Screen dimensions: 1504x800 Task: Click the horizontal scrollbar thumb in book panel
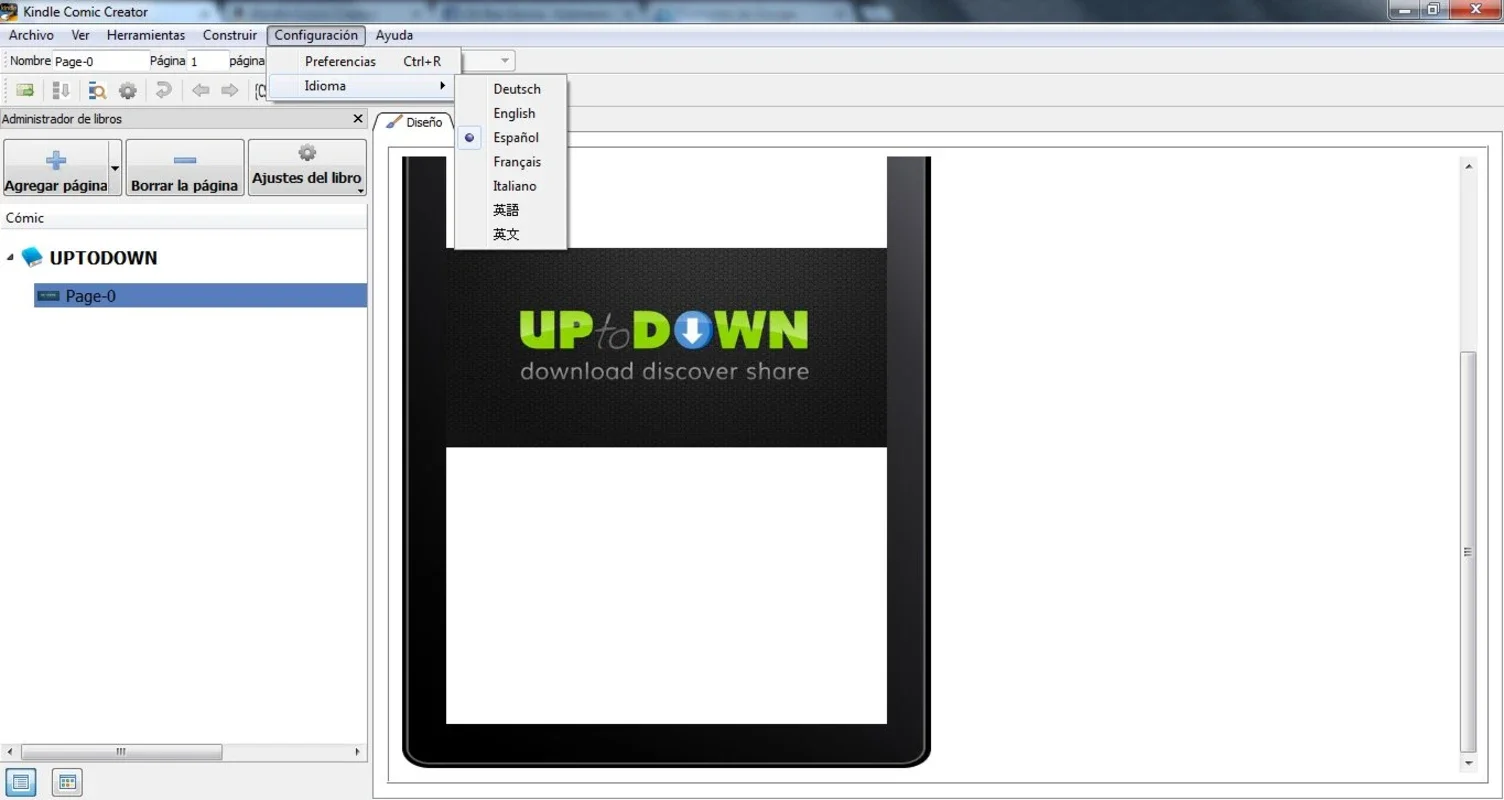point(121,752)
